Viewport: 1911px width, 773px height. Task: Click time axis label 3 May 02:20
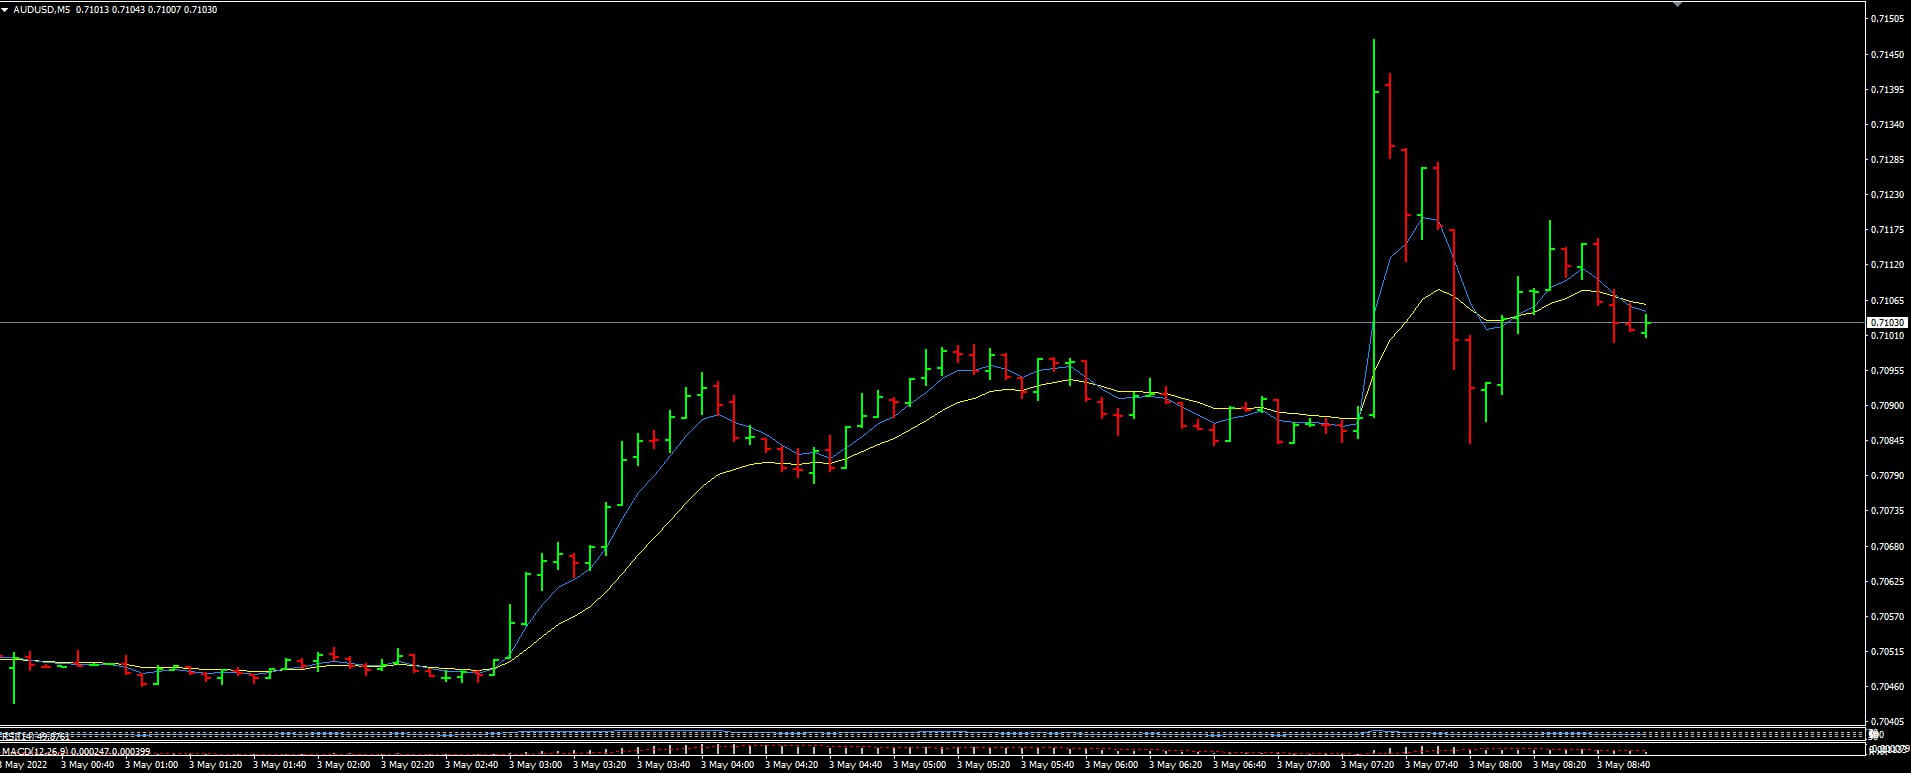407,765
